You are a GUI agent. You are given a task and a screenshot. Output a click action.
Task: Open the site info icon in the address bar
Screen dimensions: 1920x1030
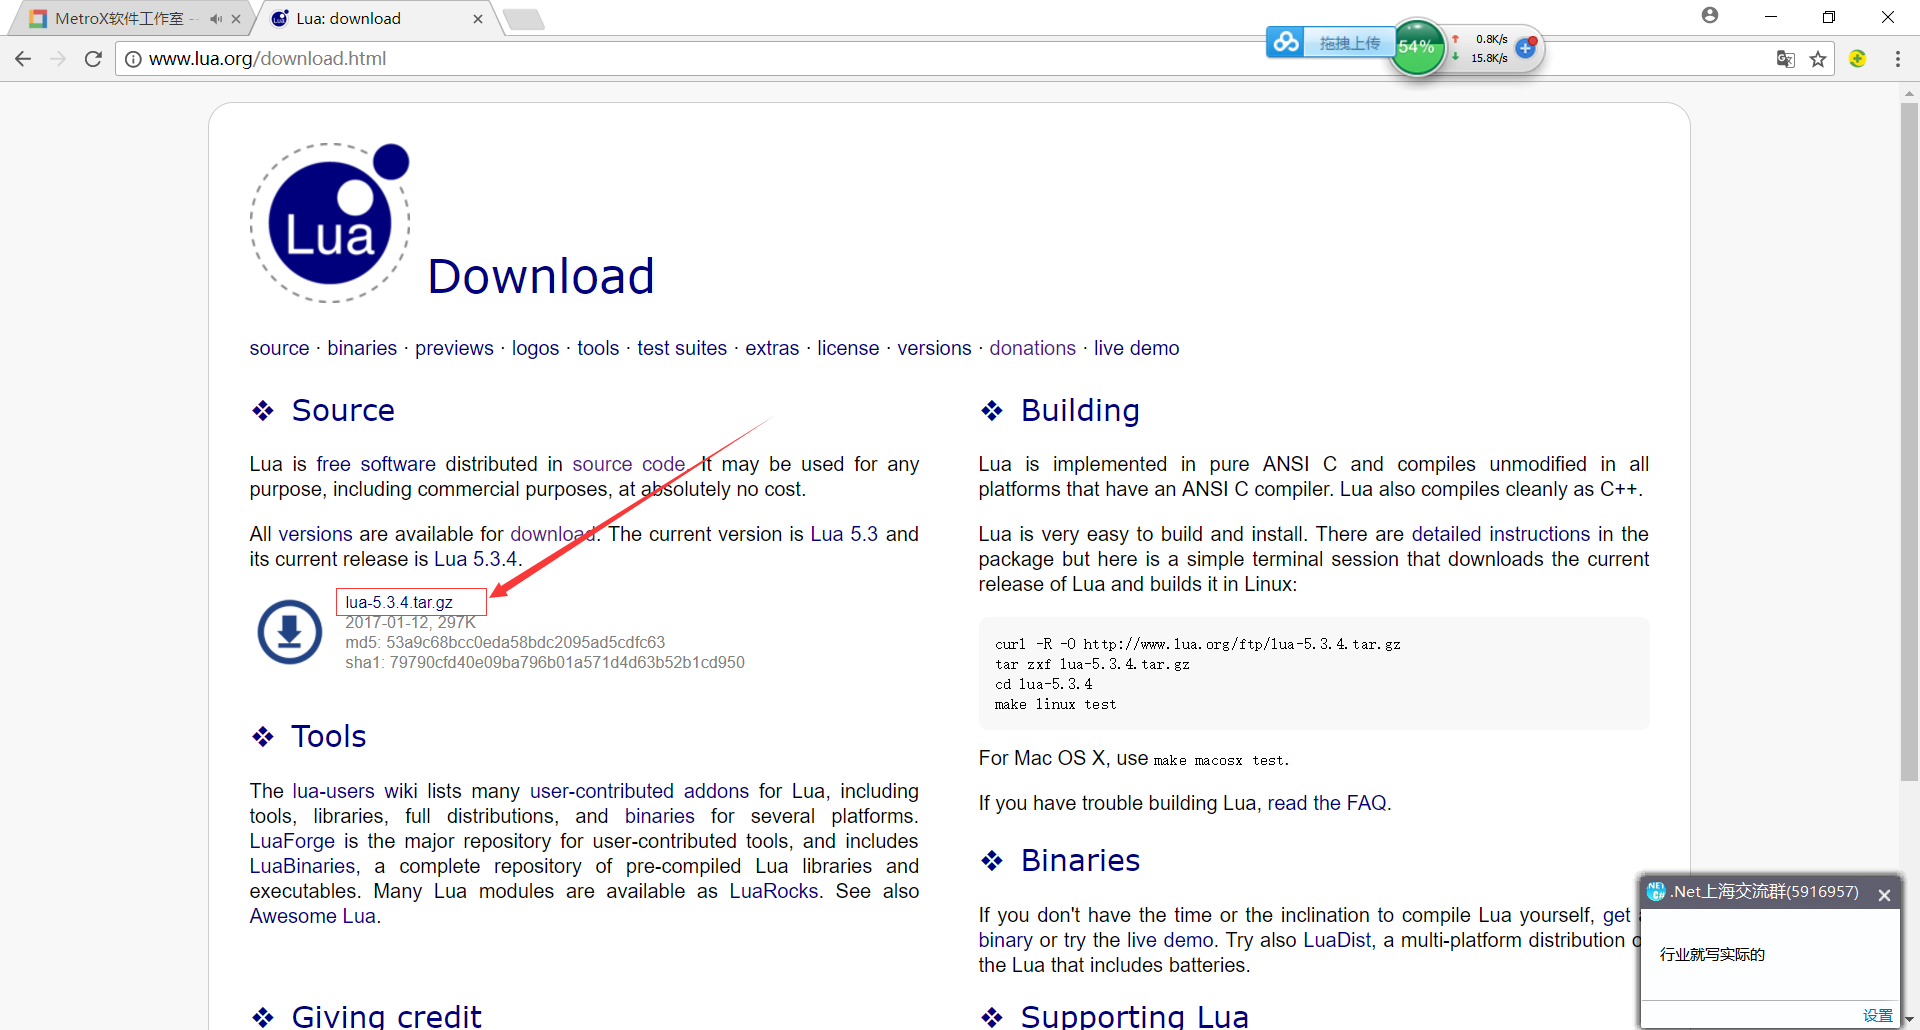(133, 59)
